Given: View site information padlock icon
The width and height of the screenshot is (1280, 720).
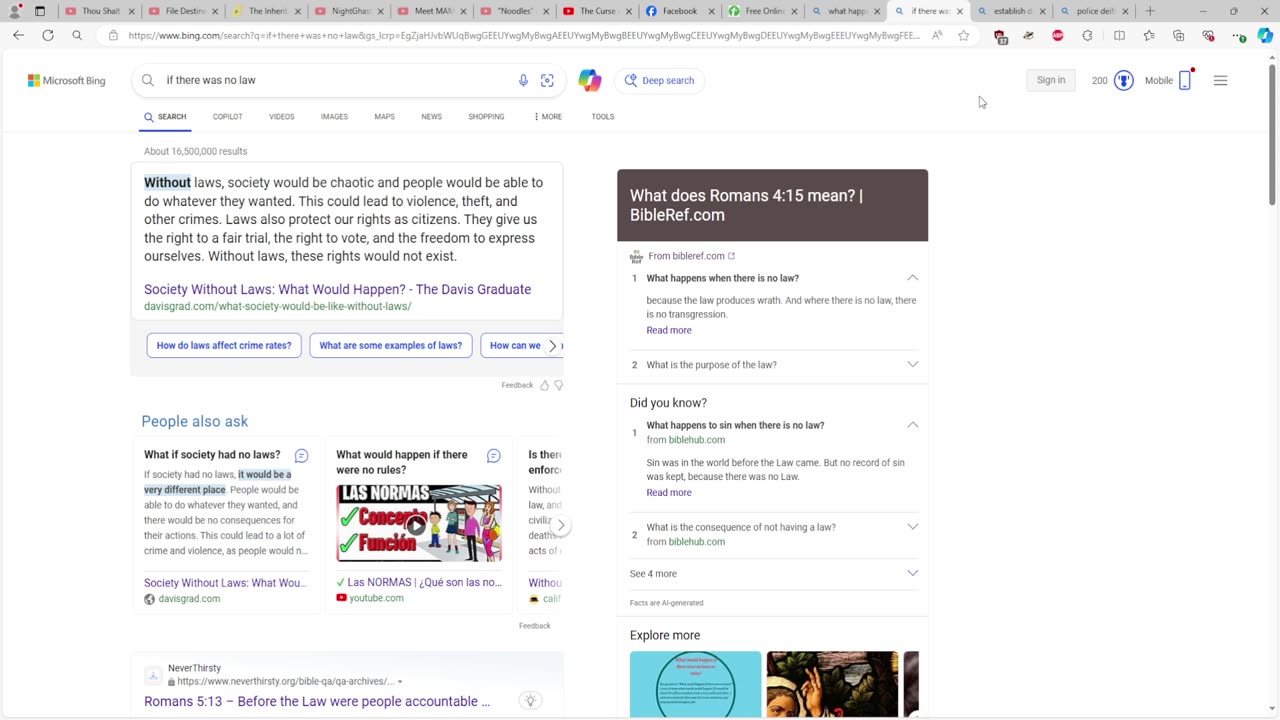Looking at the screenshot, I should [113, 35].
